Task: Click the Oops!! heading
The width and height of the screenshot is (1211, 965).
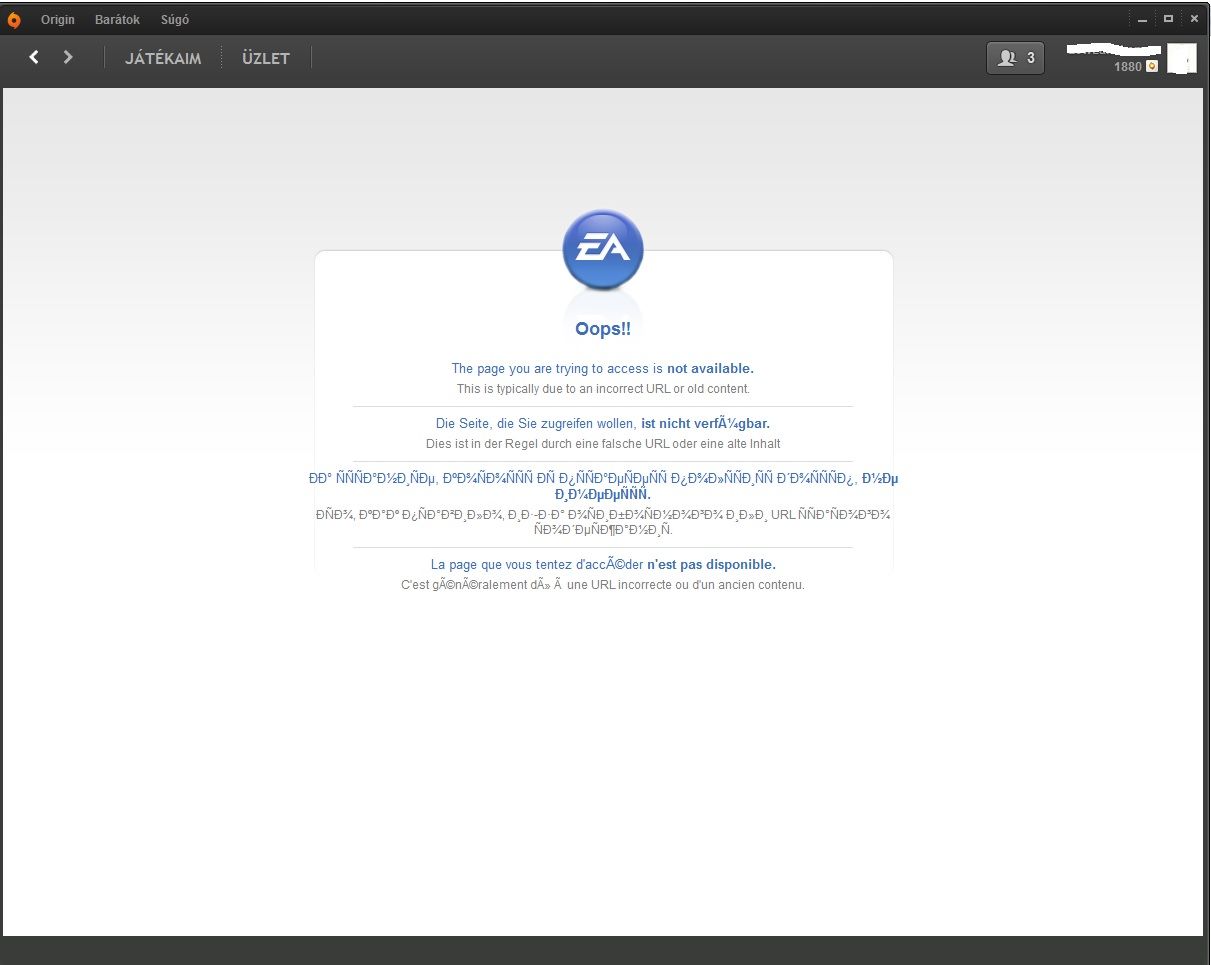Action: (x=603, y=329)
